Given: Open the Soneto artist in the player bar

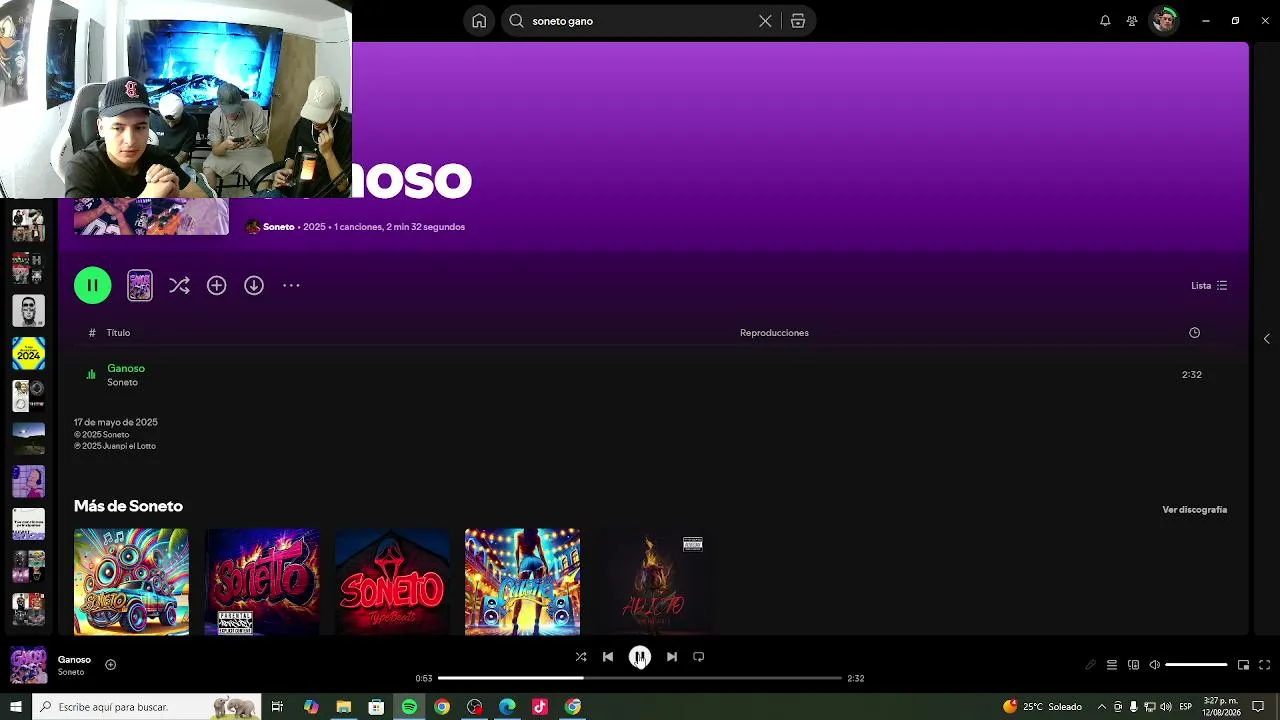Looking at the screenshot, I should pyautogui.click(x=71, y=672).
